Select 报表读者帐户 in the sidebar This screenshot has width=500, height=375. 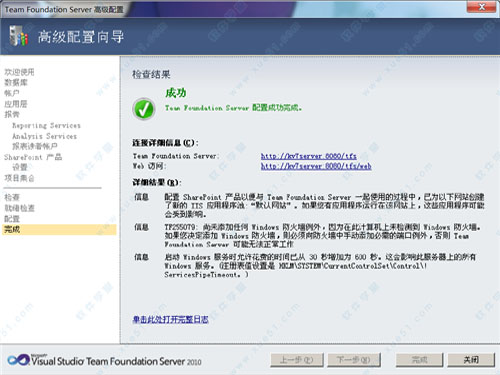[x=35, y=146]
